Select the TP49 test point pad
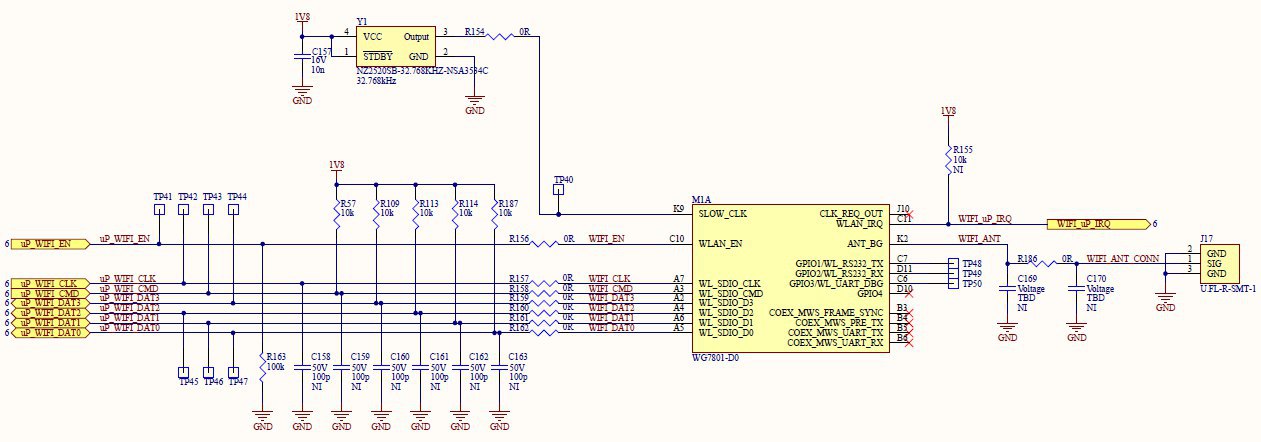Viewport: 1261px width, 442px height. pyautogui.click(x=951, y=273)
